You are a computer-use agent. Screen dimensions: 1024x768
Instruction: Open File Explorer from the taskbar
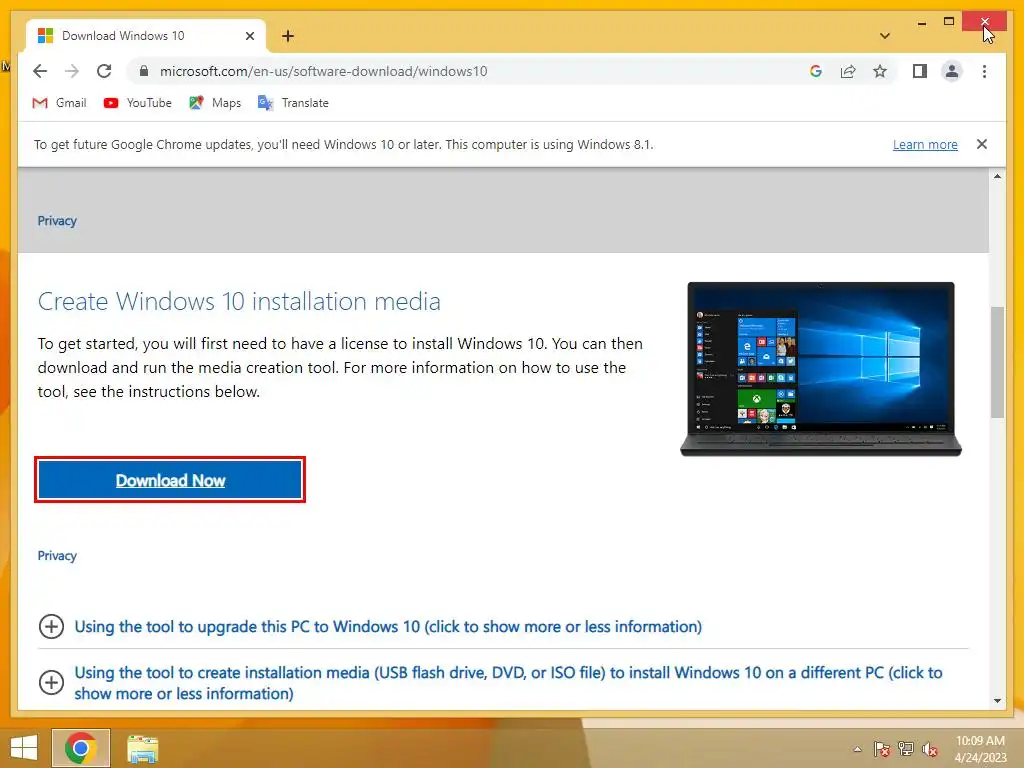pos(142,748)
